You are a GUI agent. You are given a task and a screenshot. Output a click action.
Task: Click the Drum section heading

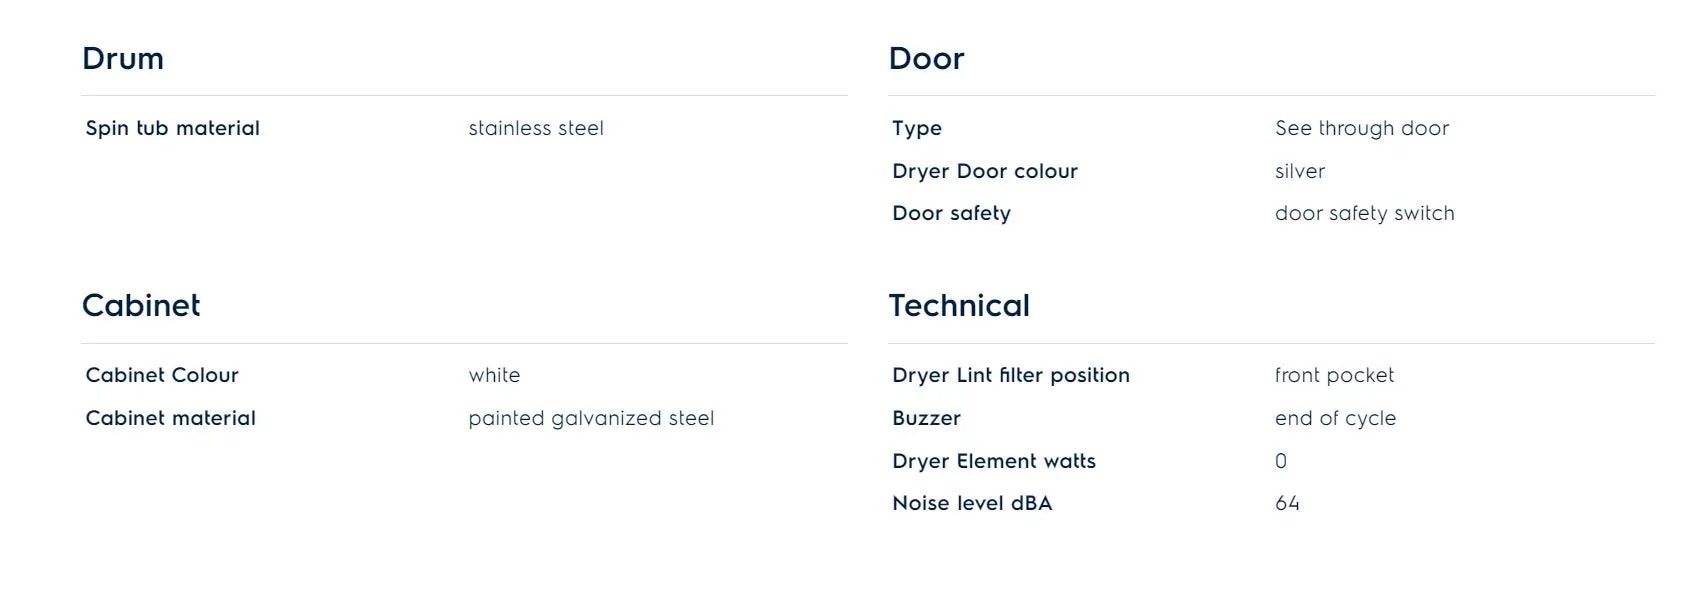(123, 59)
